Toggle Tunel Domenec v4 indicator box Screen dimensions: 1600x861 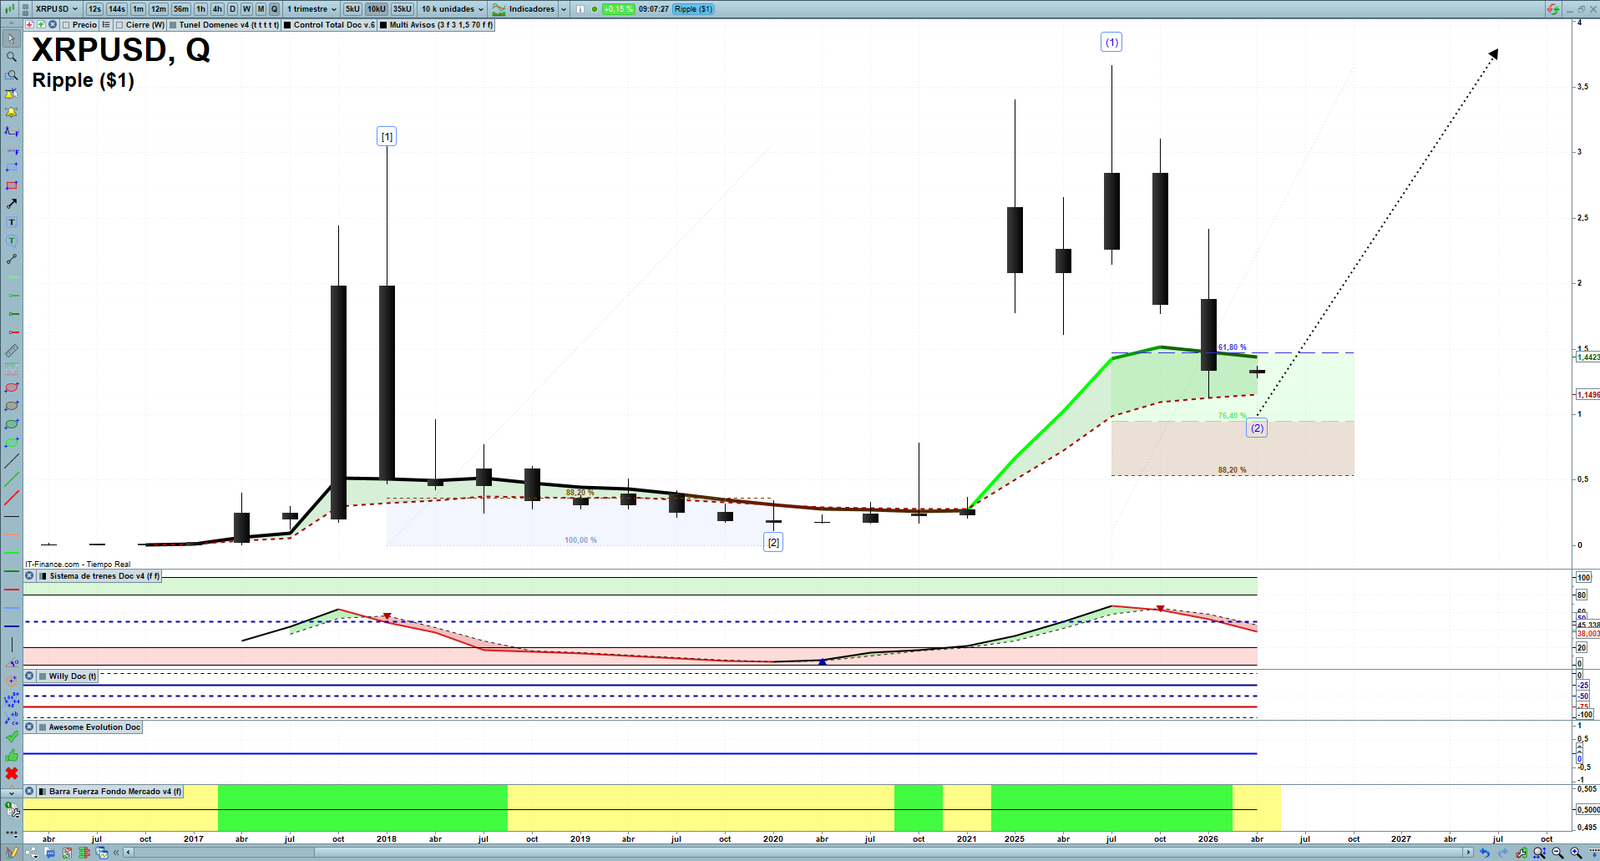[x=173, y=25]
